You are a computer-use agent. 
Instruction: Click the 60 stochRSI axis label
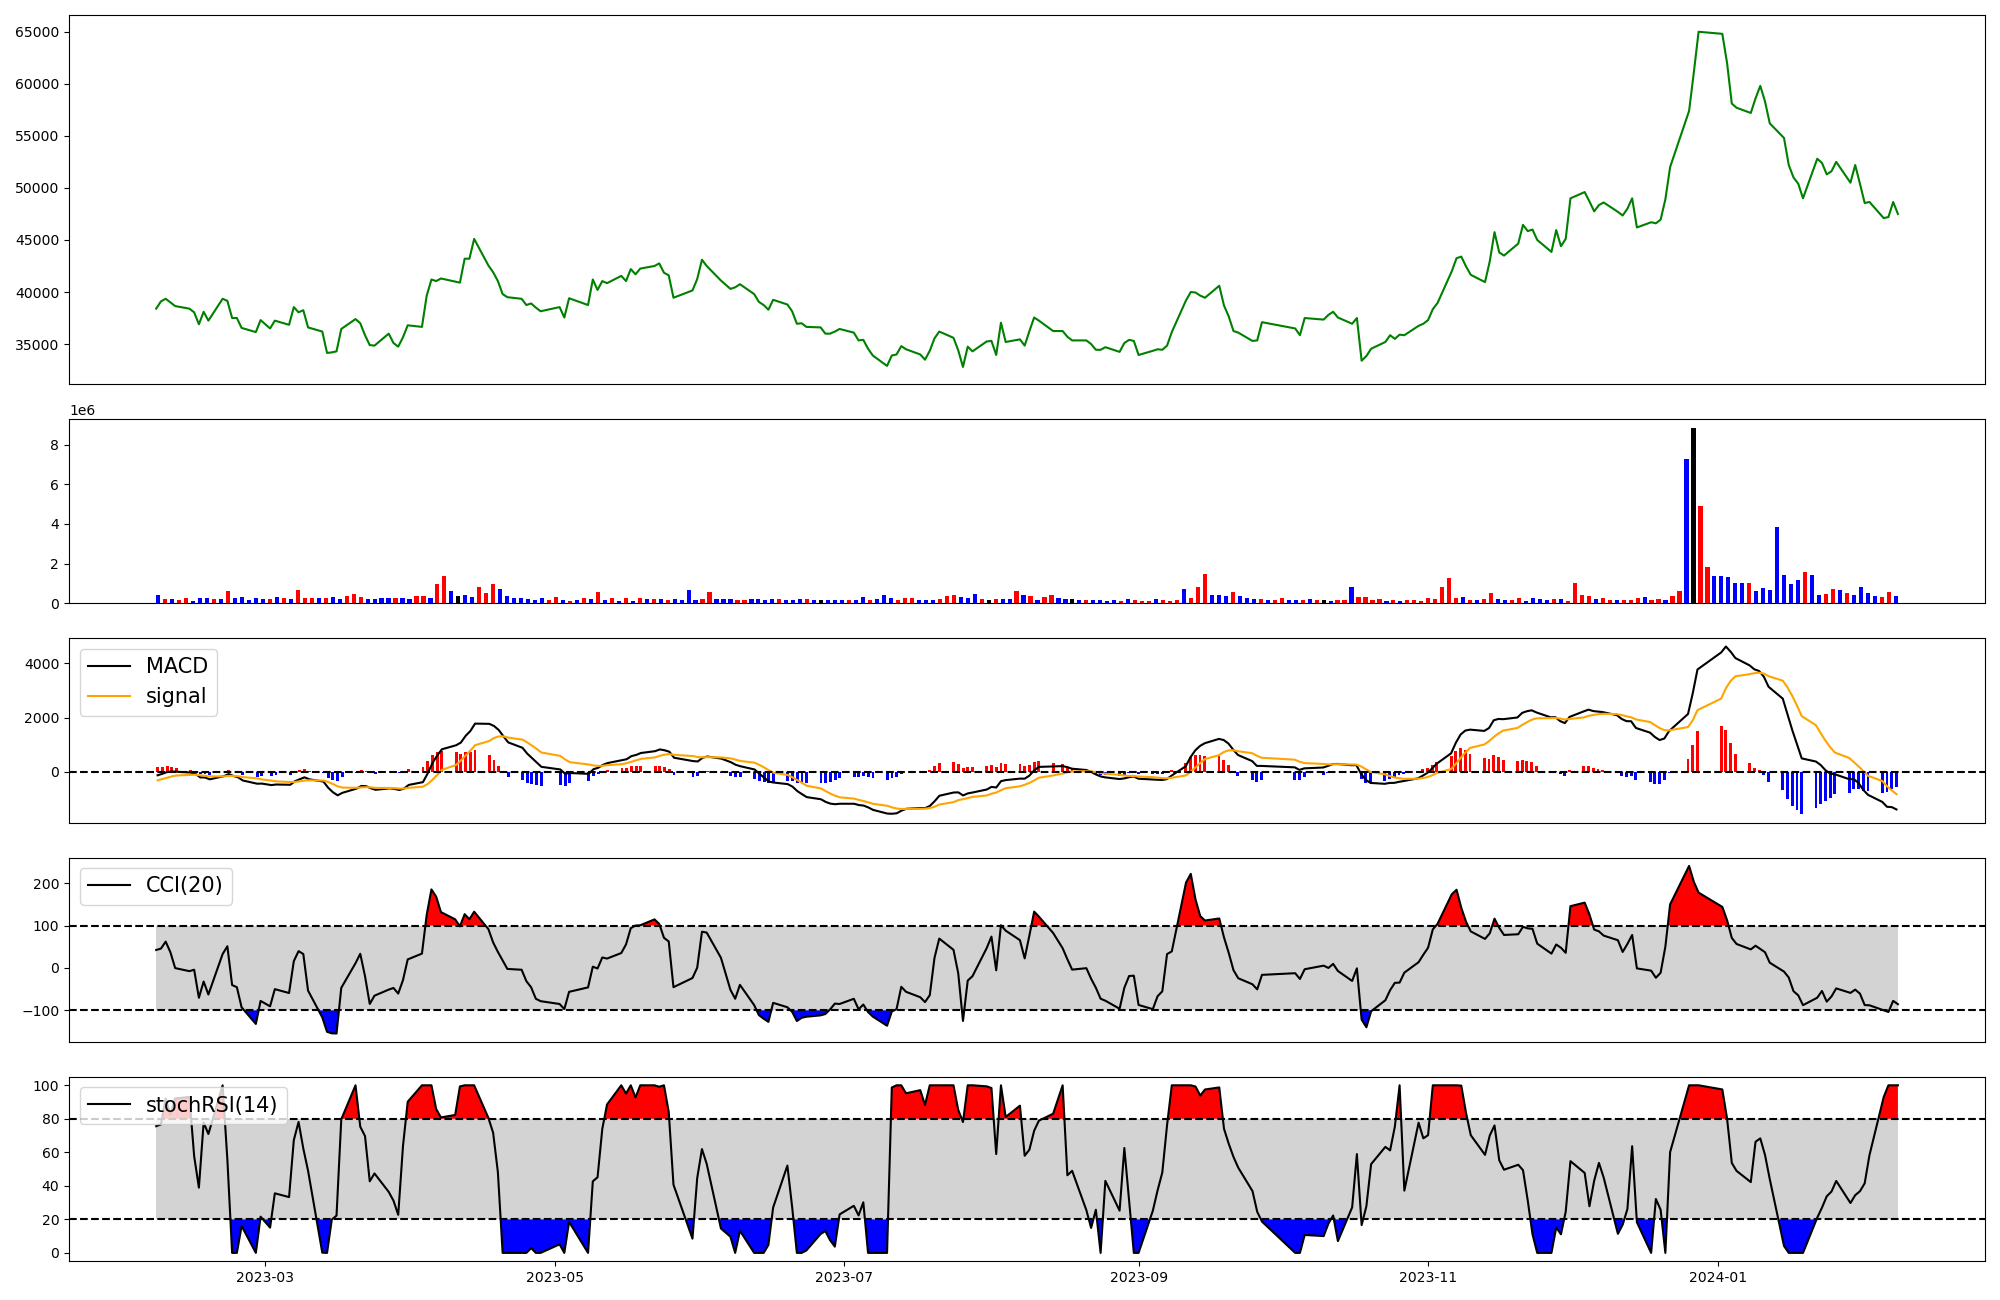coord(51,1153)
